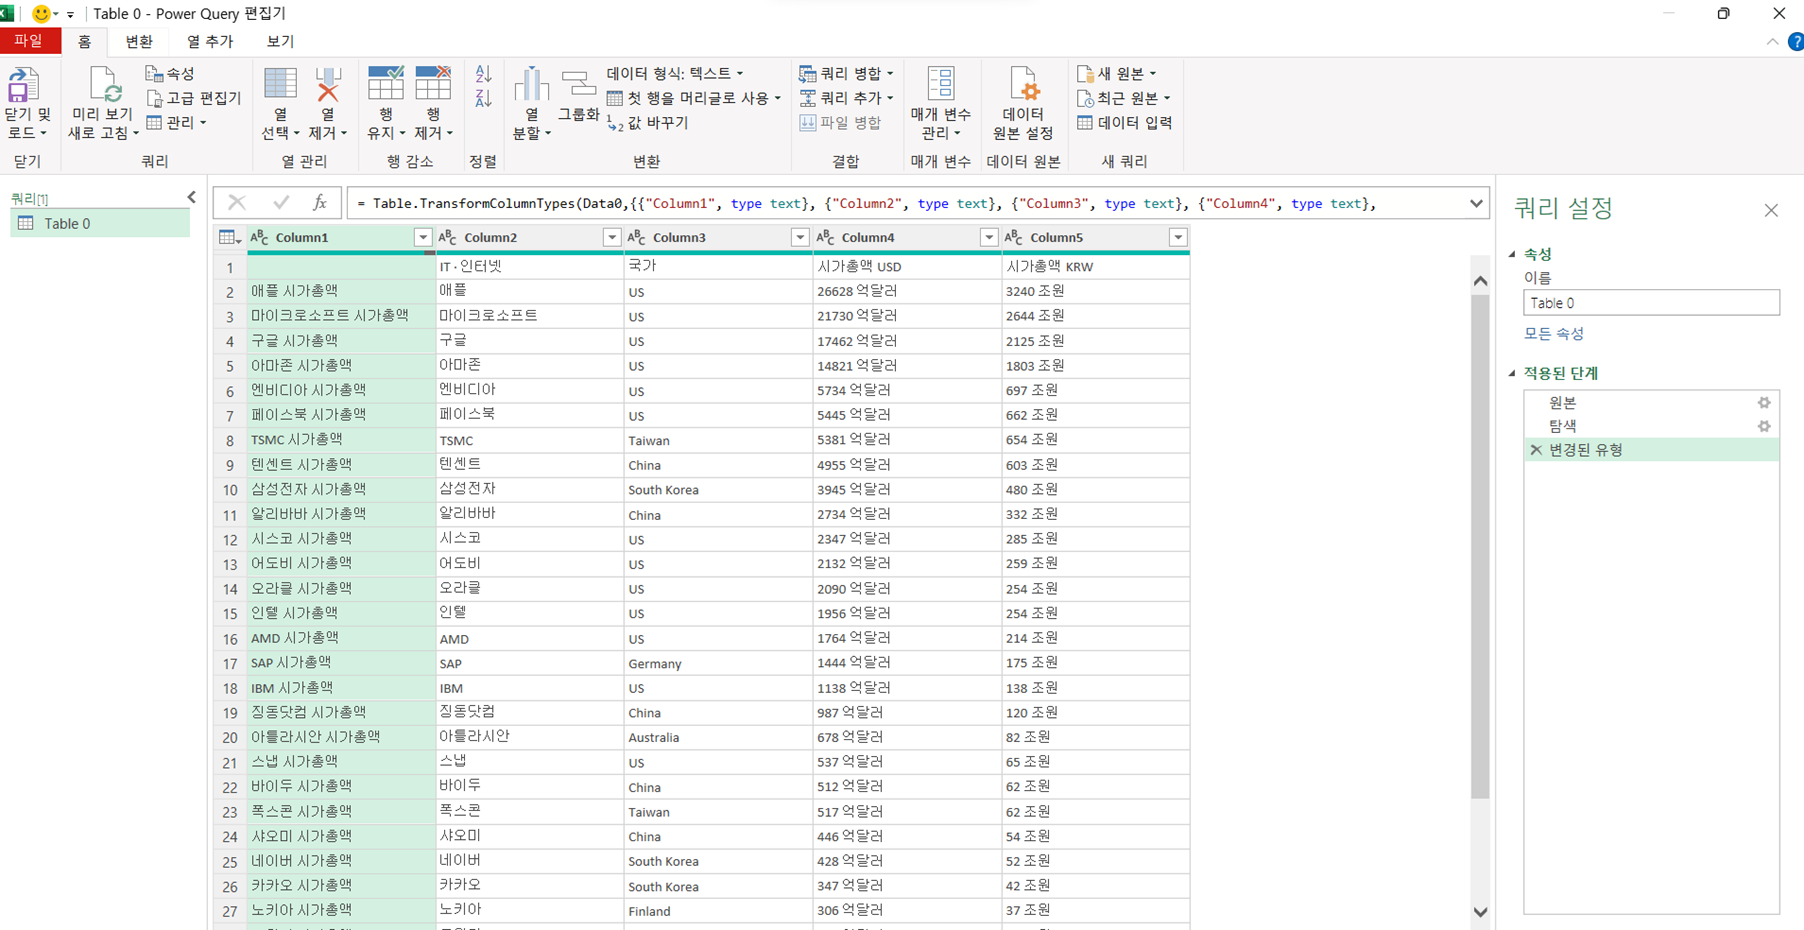Click the Name field containing Table 0
Viewport: 1804px width, 930px height.
tap(1651, 303)
